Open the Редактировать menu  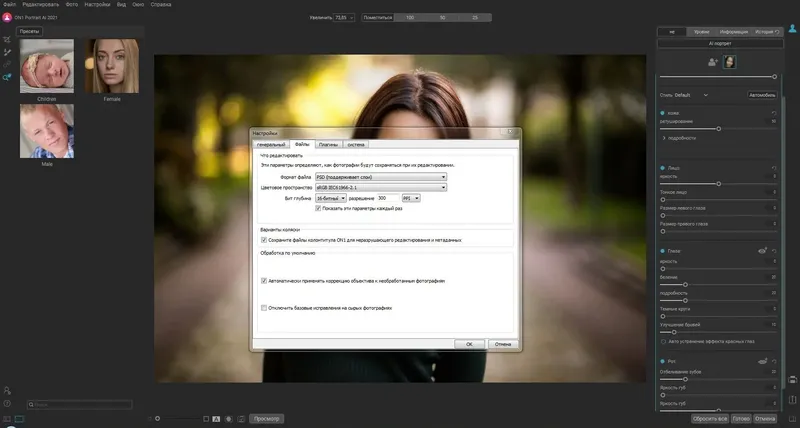pyautogui.click(x=40, y=5)
